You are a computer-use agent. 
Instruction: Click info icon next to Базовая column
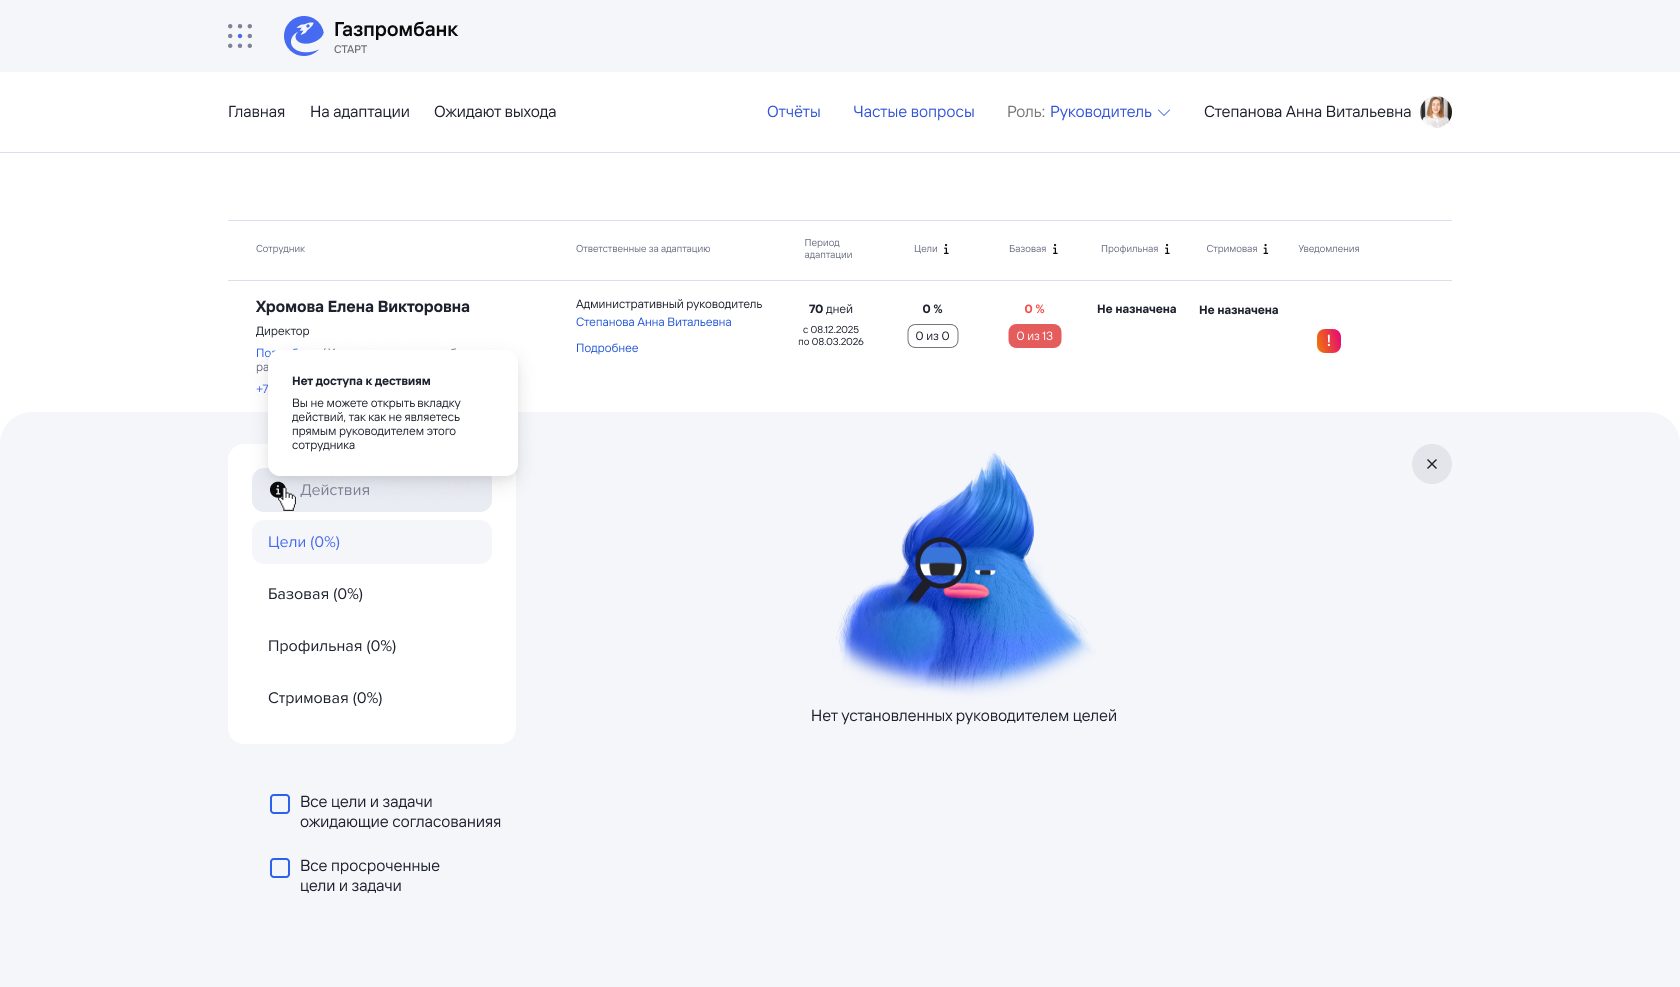point(1055,249)
